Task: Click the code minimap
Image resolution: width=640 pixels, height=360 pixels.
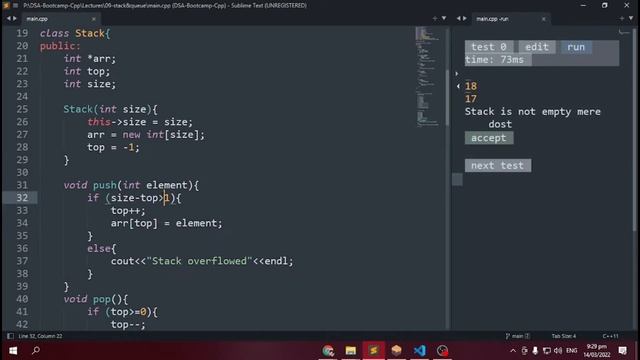Action: coord(427,77)
